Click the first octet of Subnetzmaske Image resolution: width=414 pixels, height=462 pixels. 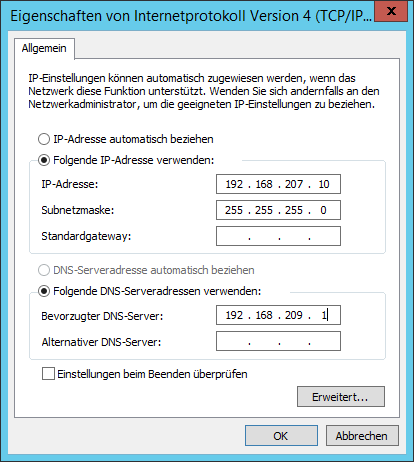tap(234, 210)
